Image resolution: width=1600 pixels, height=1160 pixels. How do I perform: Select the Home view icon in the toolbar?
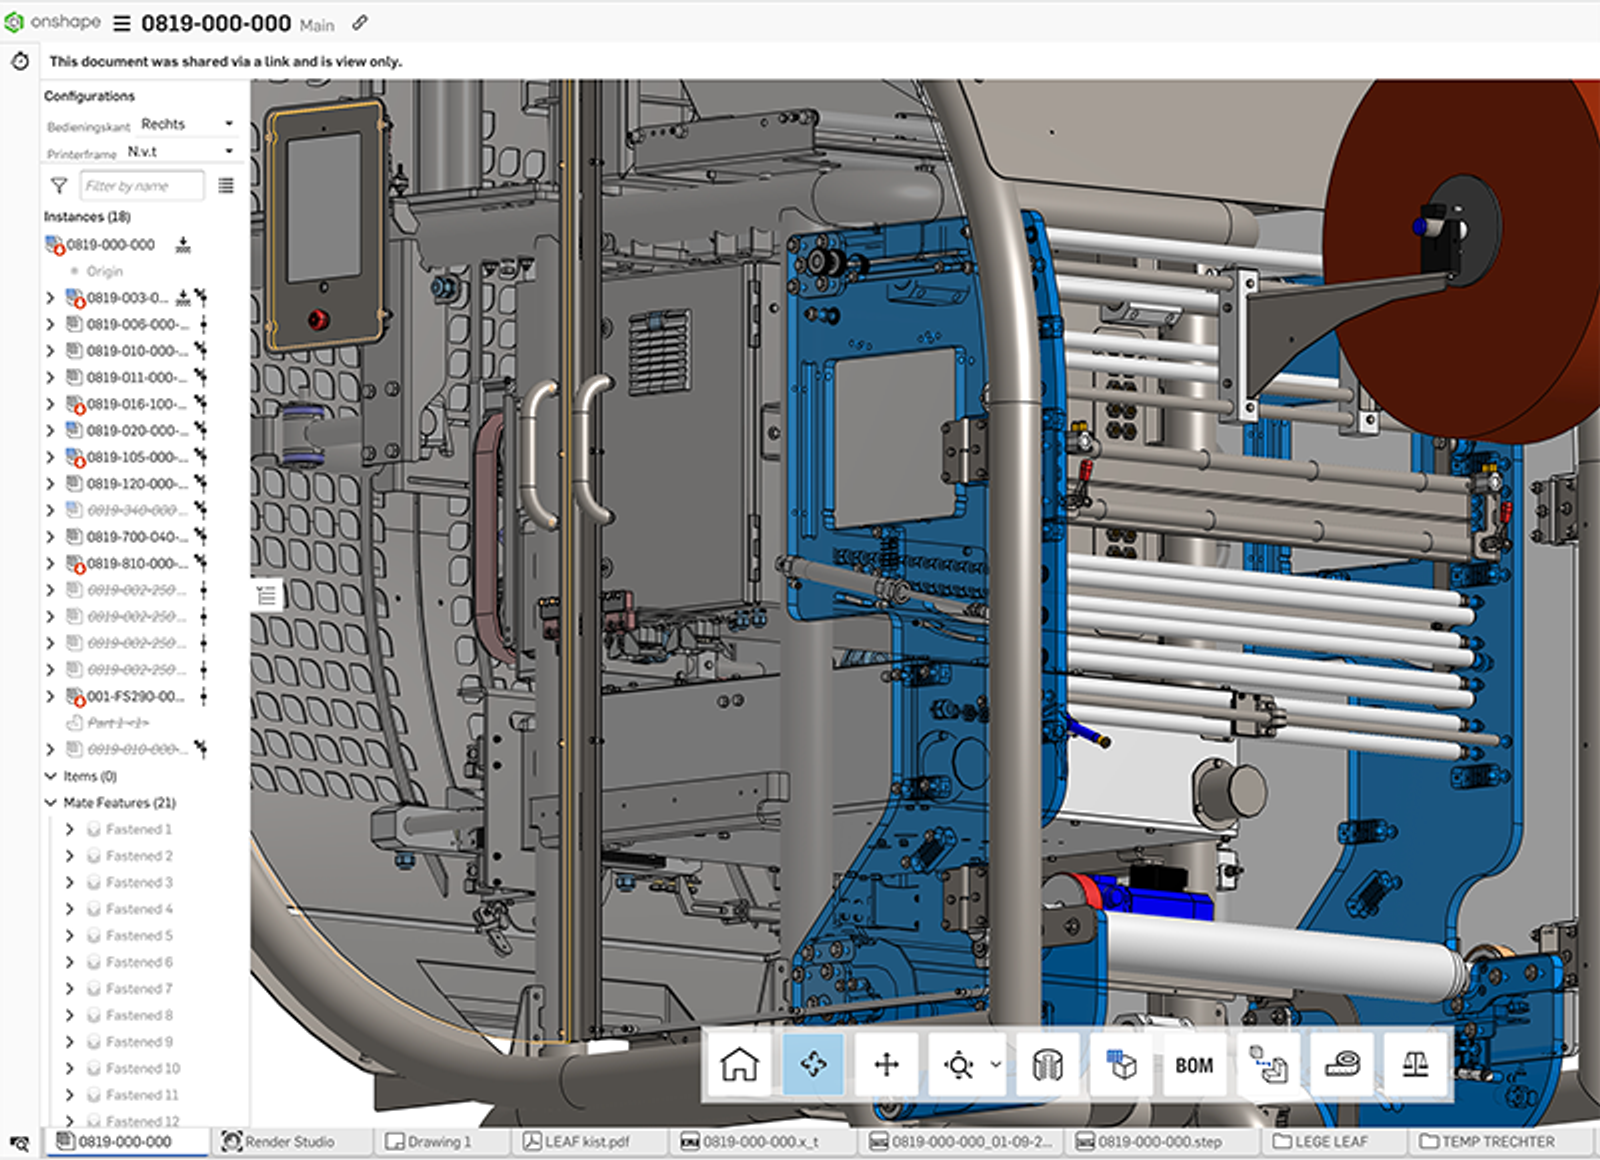[737, 1064]
